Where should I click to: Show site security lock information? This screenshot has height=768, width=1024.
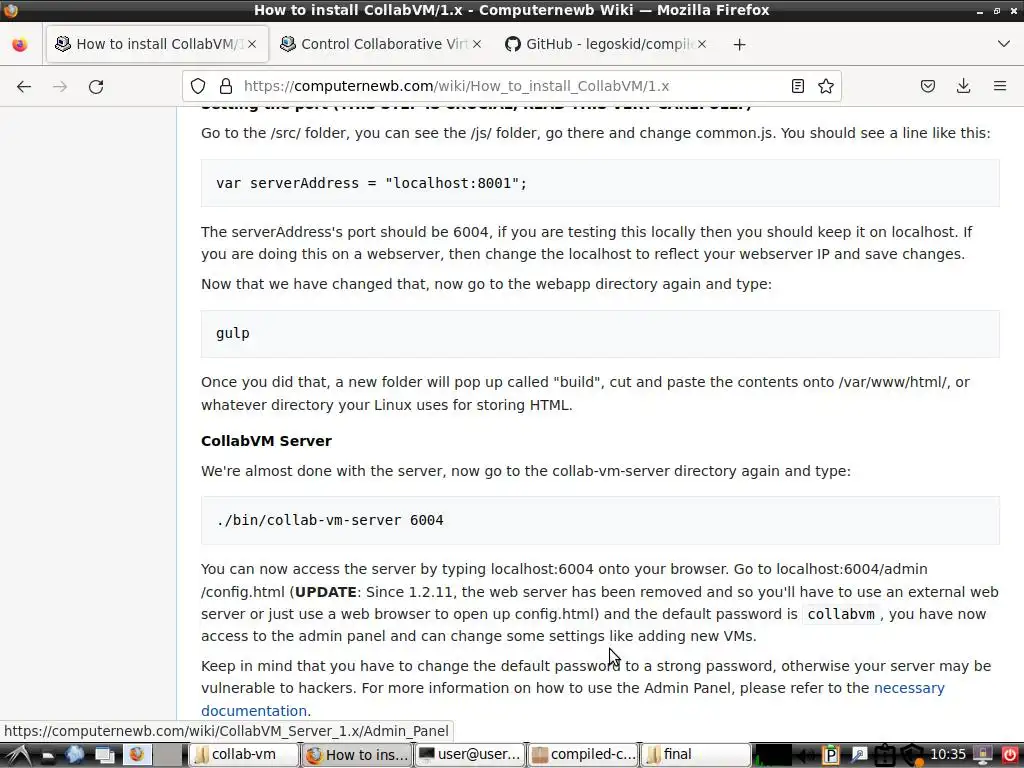click(x=226, y=86)
